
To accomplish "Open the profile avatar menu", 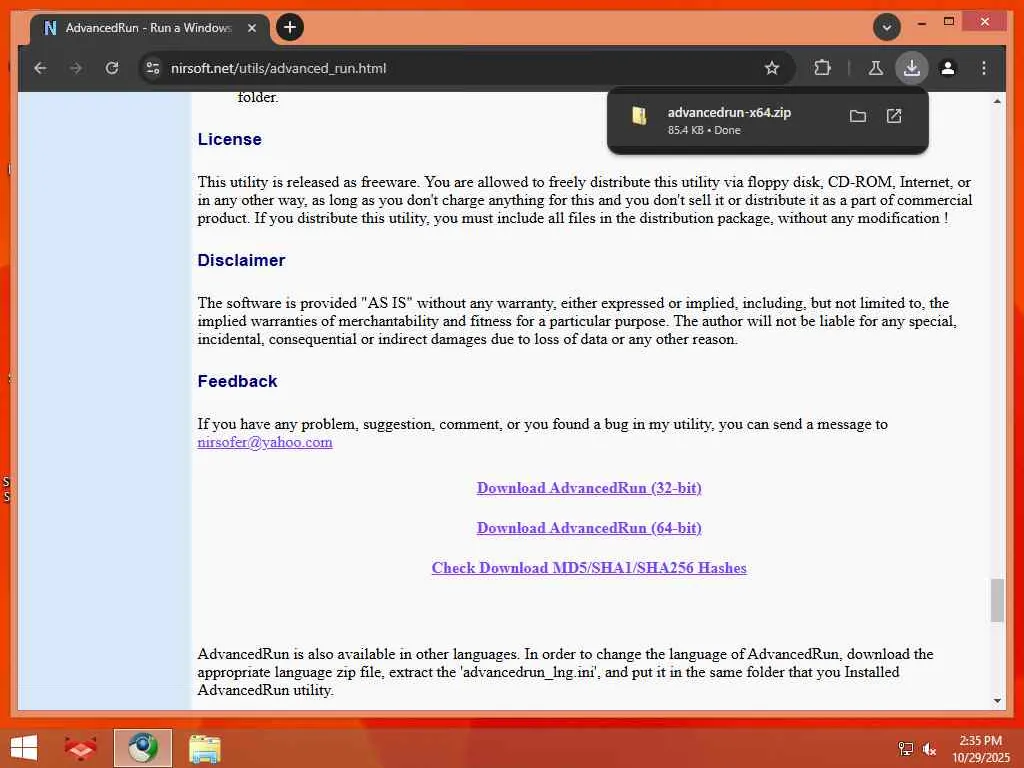I will coord(948,68).
